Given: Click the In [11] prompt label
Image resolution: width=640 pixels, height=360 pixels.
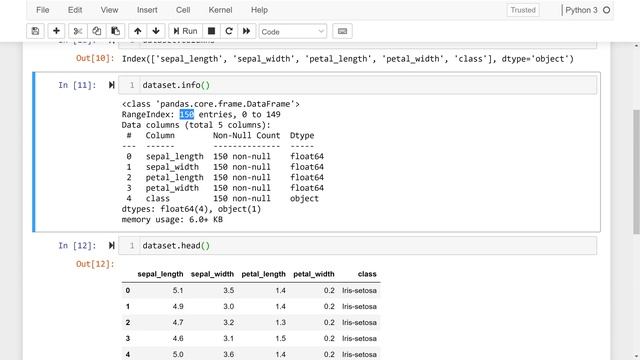Looking at the screenshot, I should click(x=77, y=85).
